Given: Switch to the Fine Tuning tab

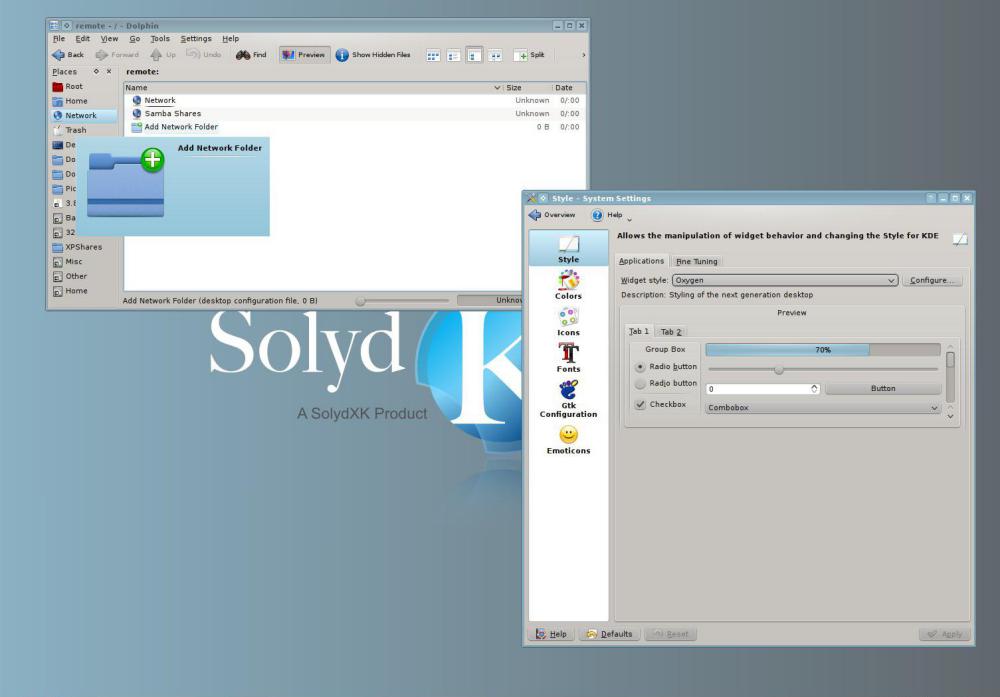Looking at the screenshot, I should tap(696, 261).
